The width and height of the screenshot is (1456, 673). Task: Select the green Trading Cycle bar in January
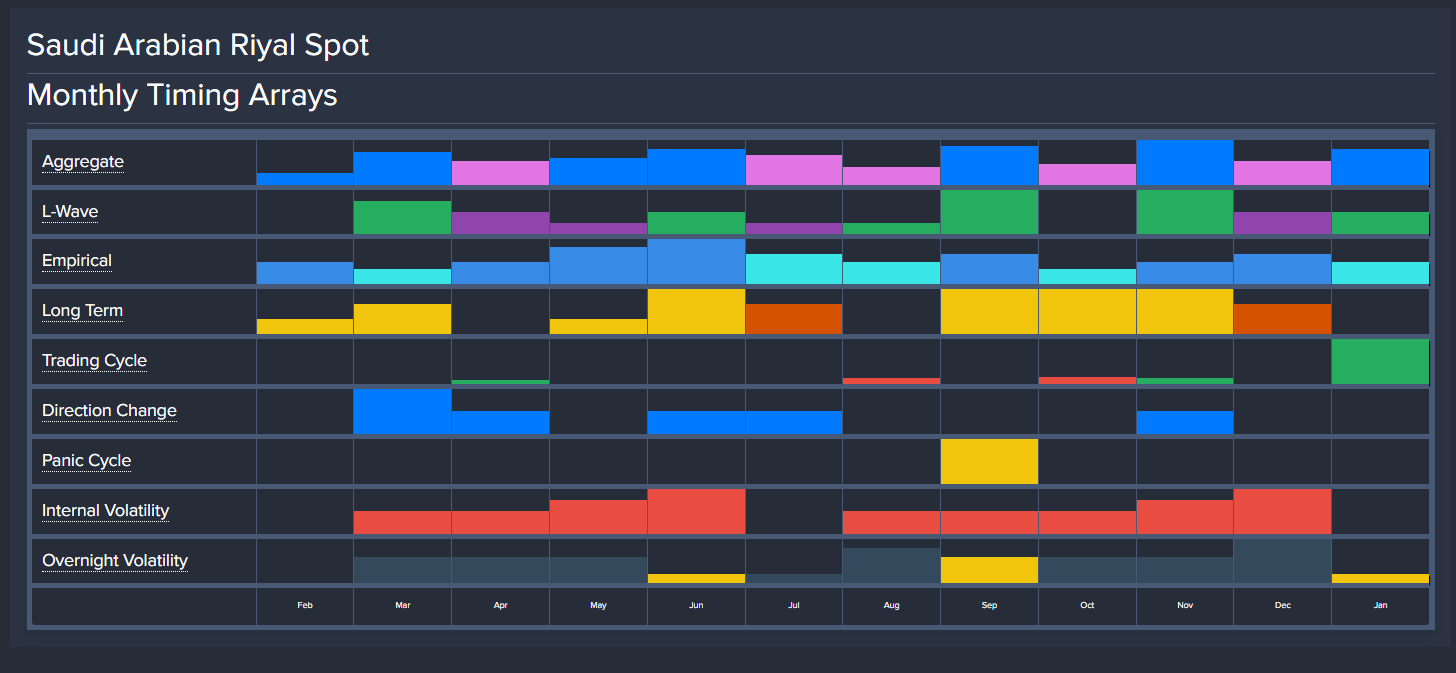pyautogui.click(x=1380, y=362)
